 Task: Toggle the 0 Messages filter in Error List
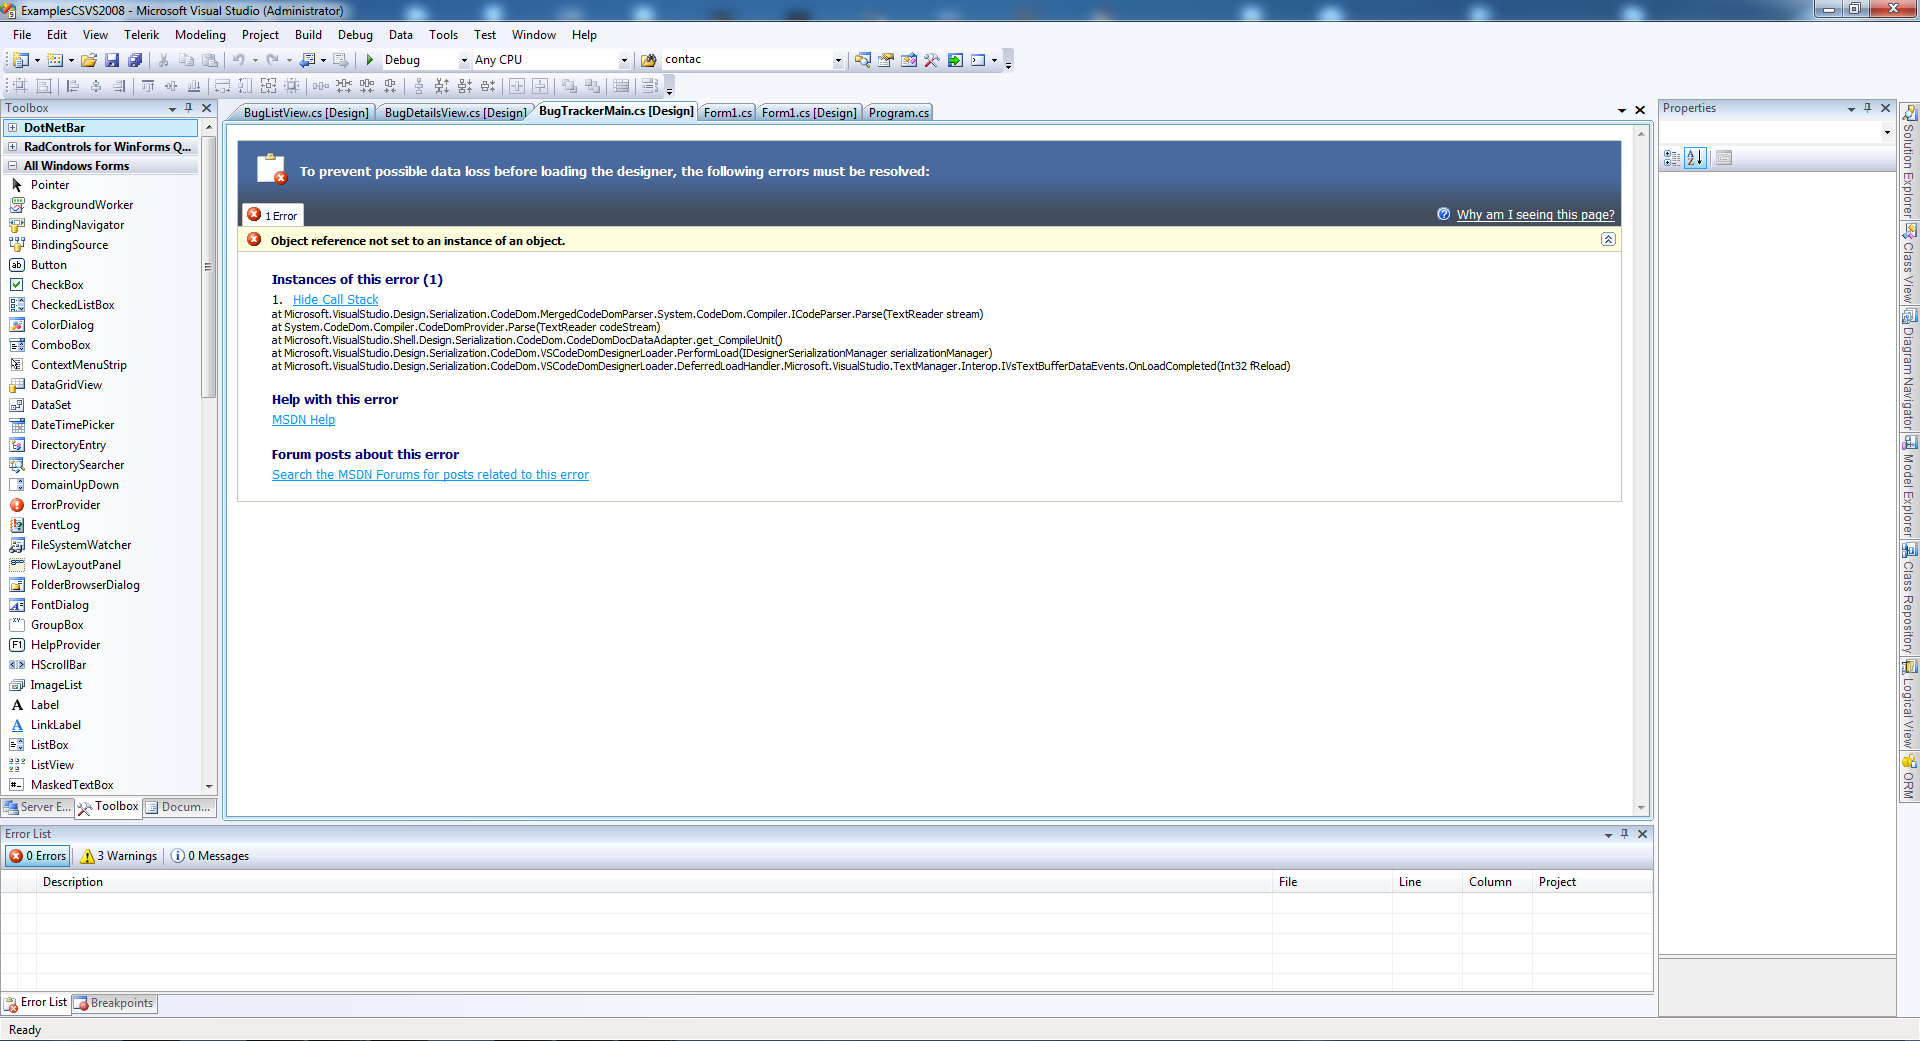pos(210,856)
